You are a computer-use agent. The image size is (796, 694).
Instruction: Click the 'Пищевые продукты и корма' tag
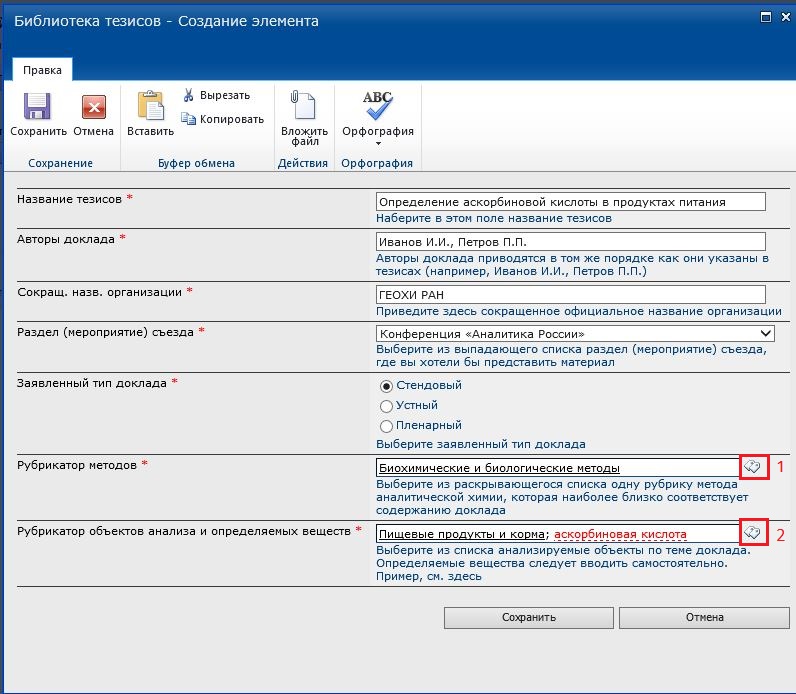tap(462, 534)
